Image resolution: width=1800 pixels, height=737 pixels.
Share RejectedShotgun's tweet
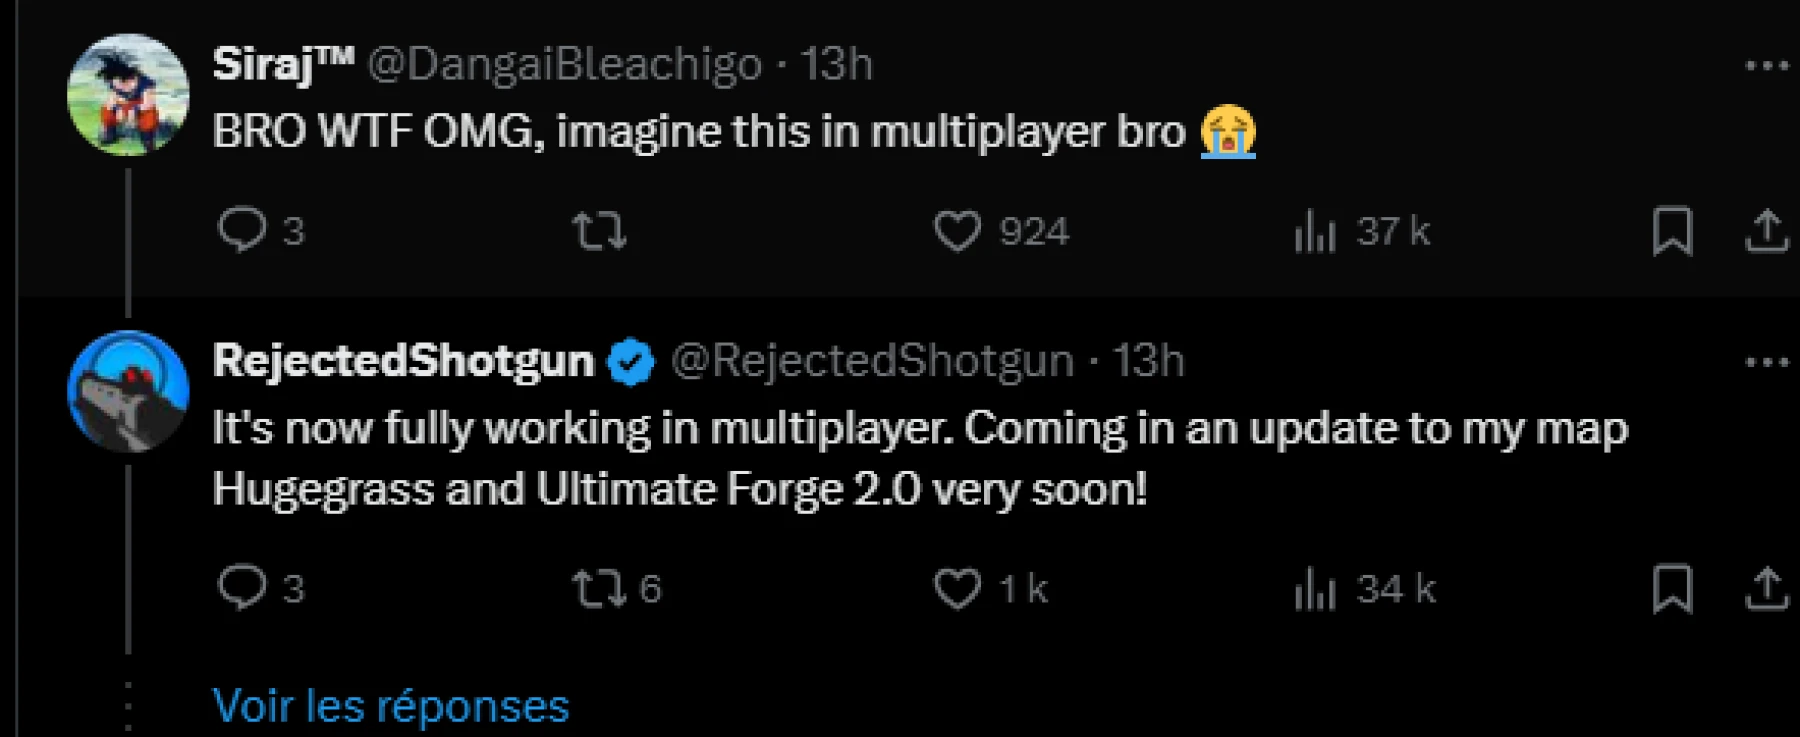(x=1766, y=588)
